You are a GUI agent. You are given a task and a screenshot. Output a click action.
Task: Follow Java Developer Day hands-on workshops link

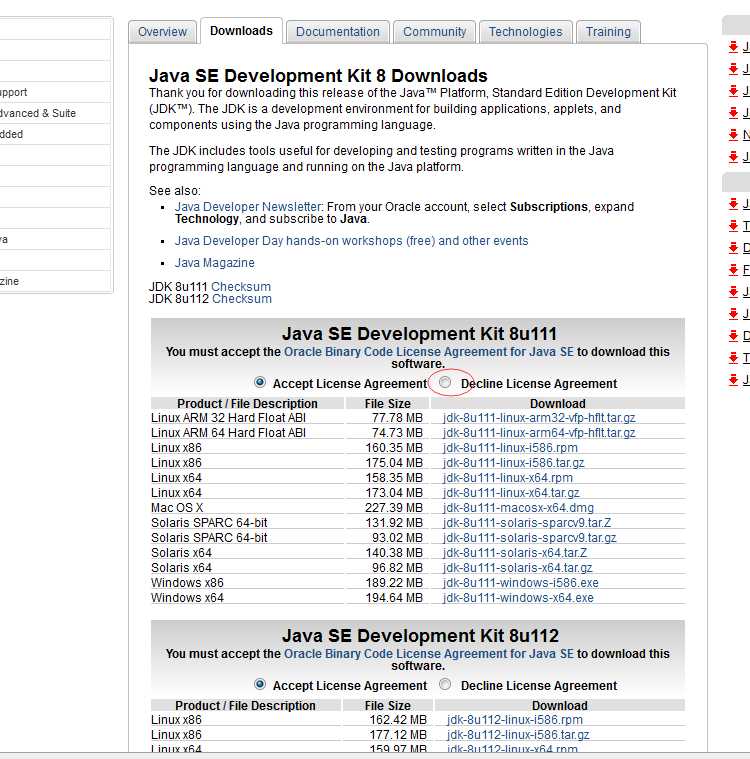351,241
